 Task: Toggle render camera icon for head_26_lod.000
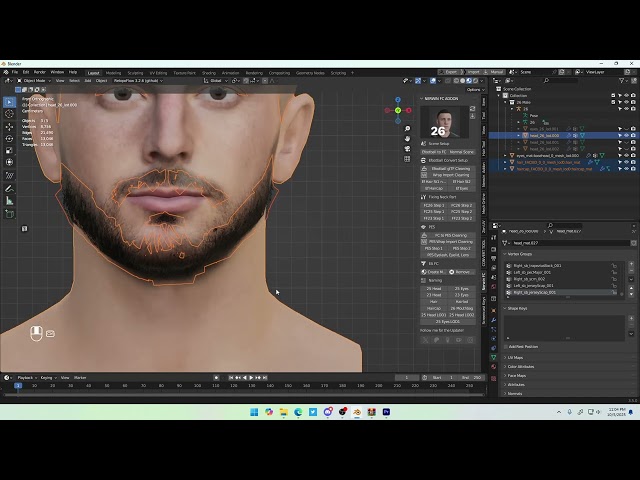click(x=633, y=136)
